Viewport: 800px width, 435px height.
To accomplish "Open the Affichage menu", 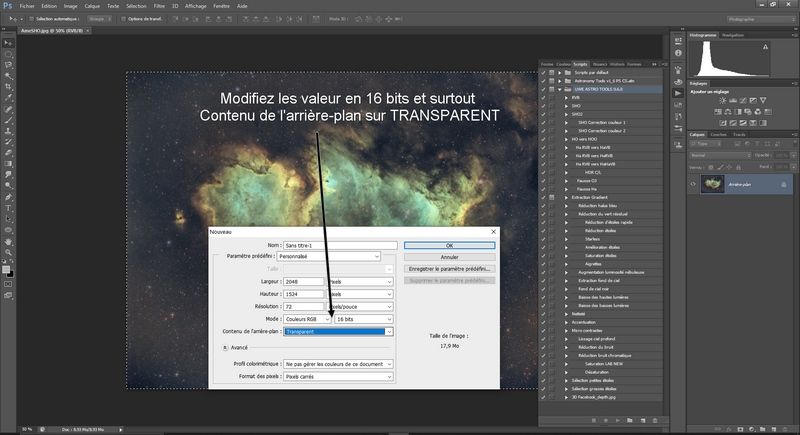I will coord(195,6).
